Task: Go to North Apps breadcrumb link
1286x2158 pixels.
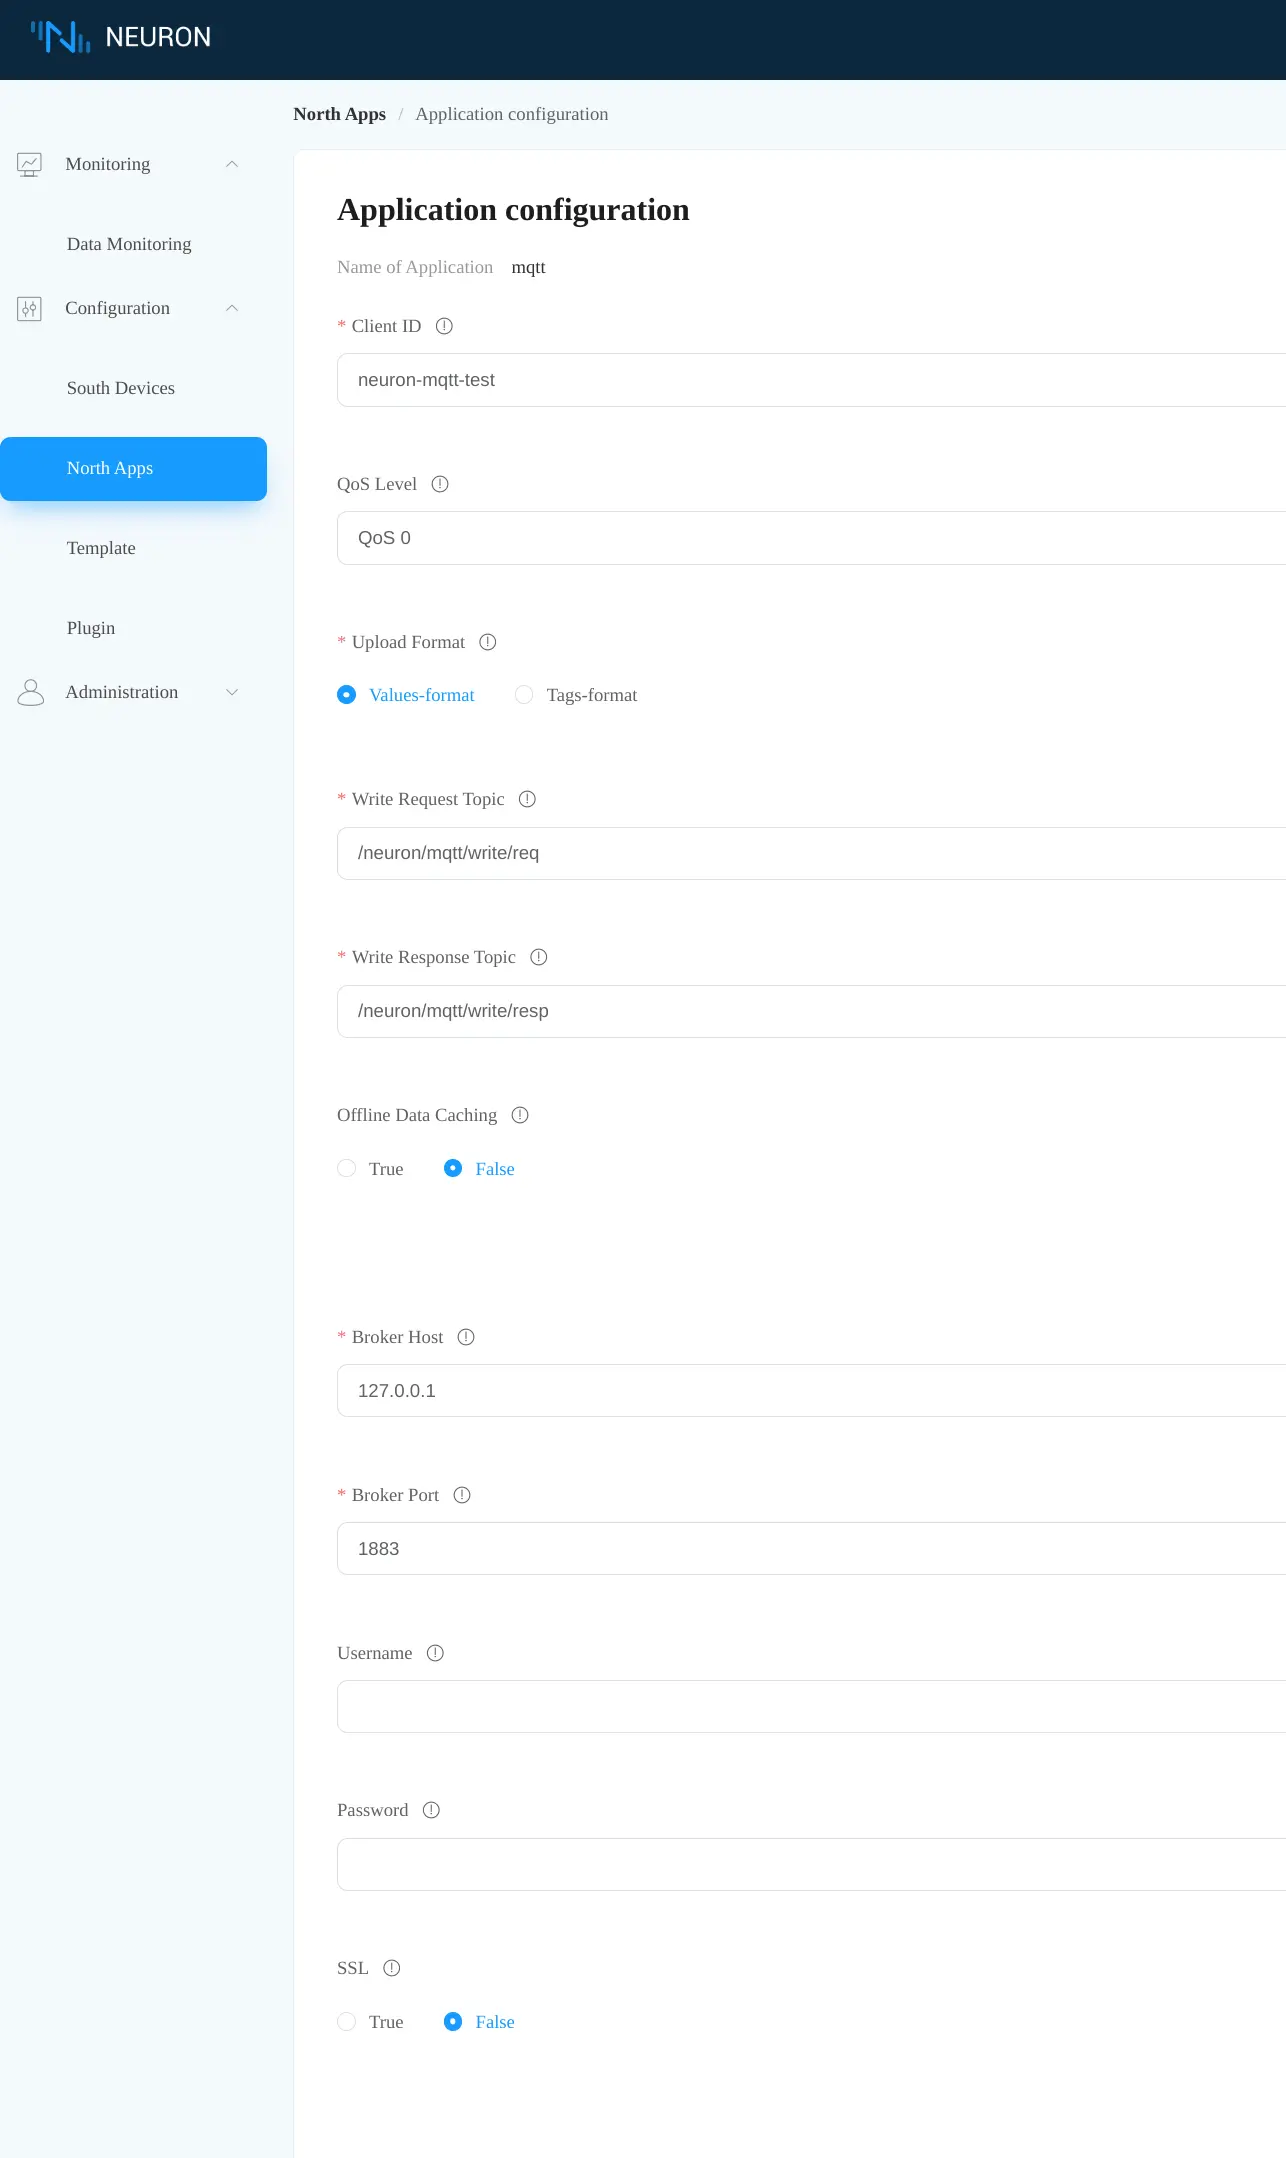Action: point(340,114)
